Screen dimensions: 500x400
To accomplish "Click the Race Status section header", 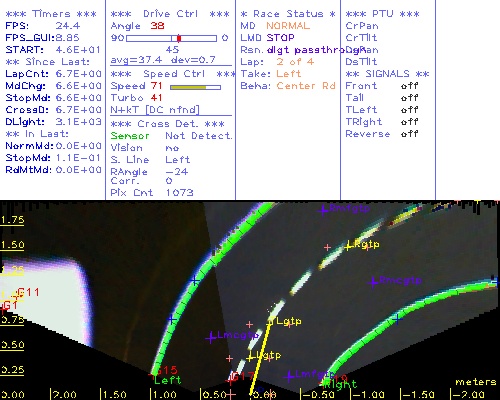I will click(288, 14).
